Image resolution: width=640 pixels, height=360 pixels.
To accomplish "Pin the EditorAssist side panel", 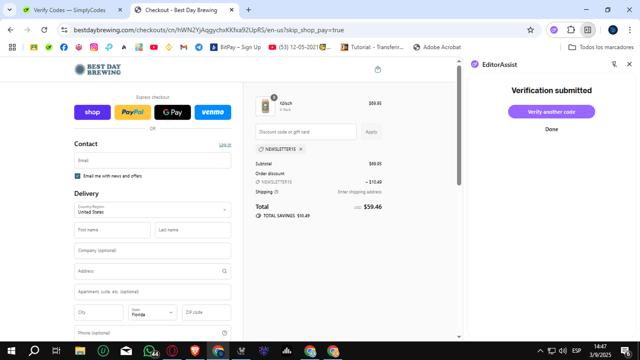I will [x=614, y=64].
